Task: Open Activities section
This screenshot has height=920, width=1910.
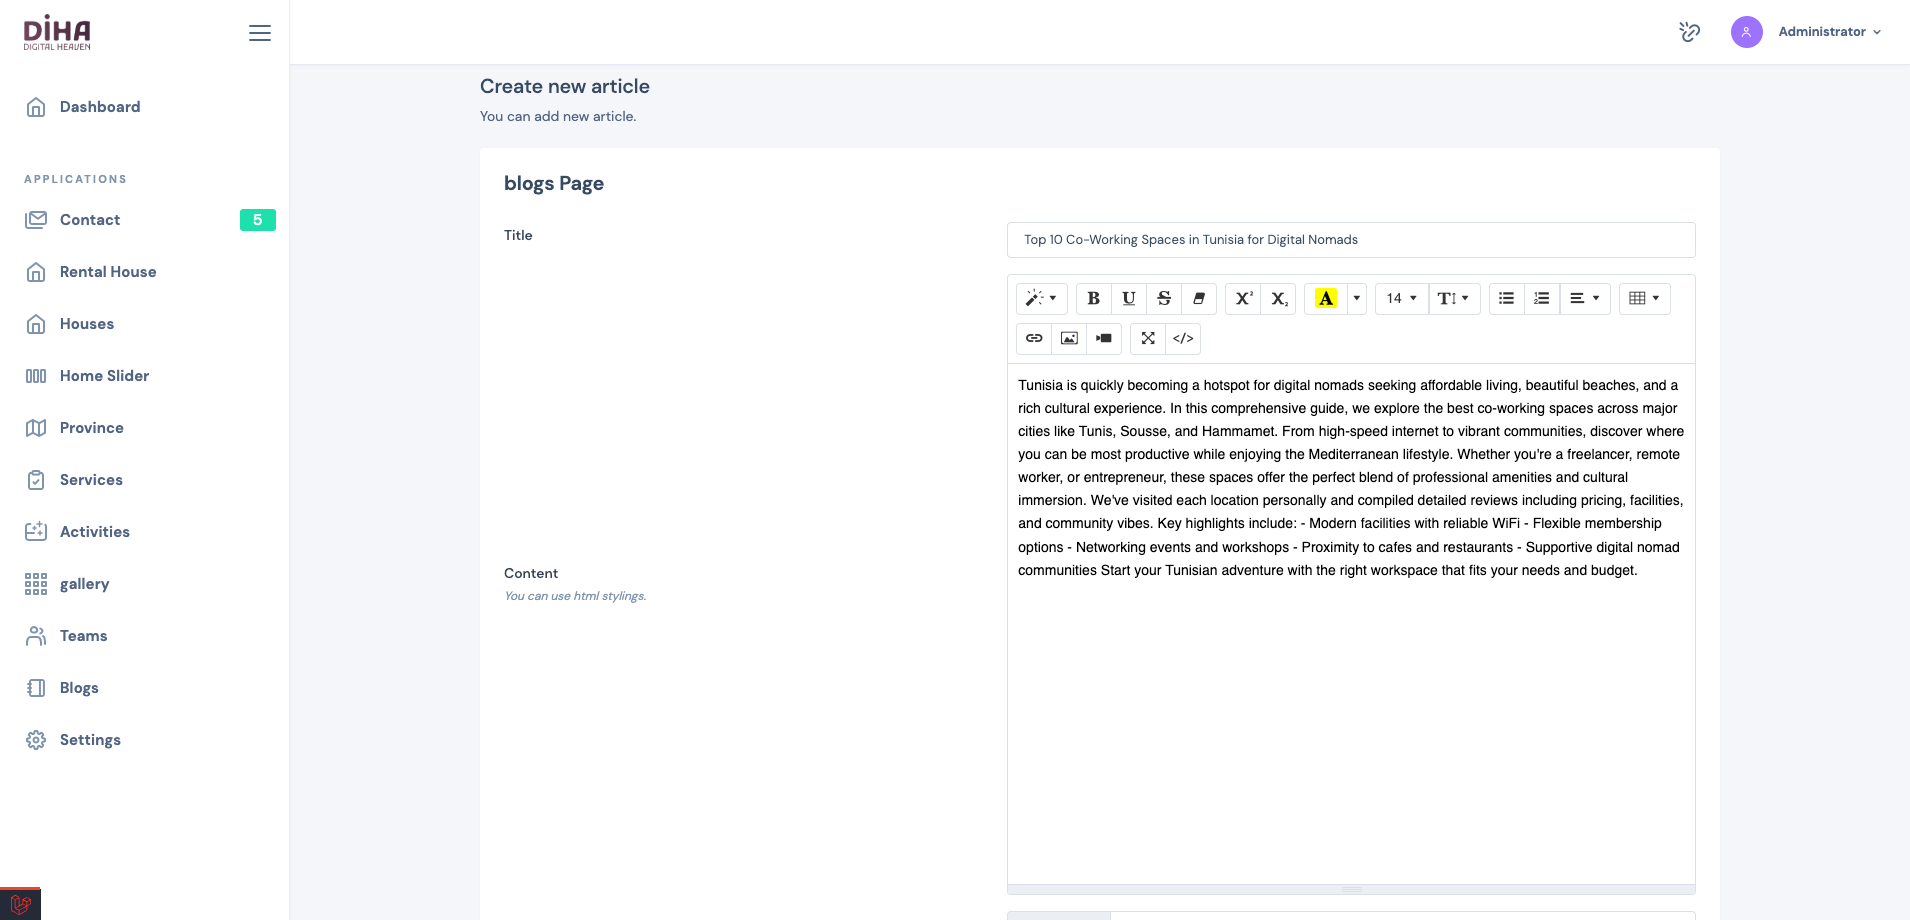Action: pos(145,532)
